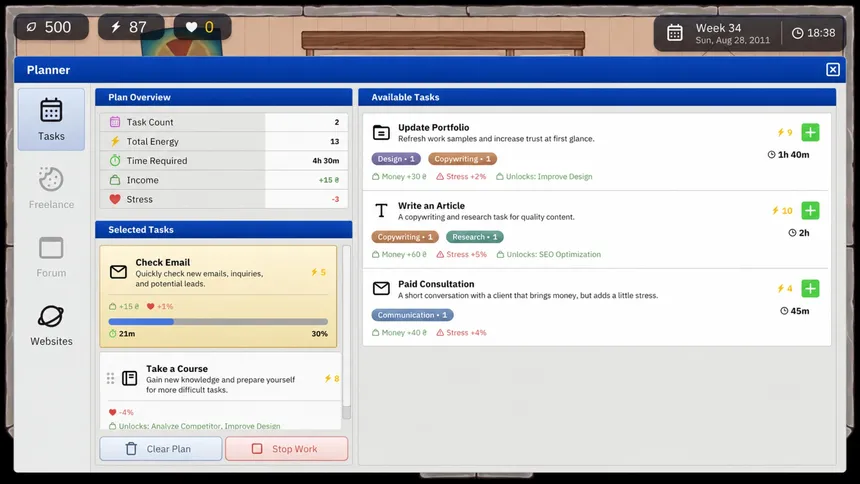Click the Time Required value 4h 30m

pyautogui.click(x=326, y=161)
